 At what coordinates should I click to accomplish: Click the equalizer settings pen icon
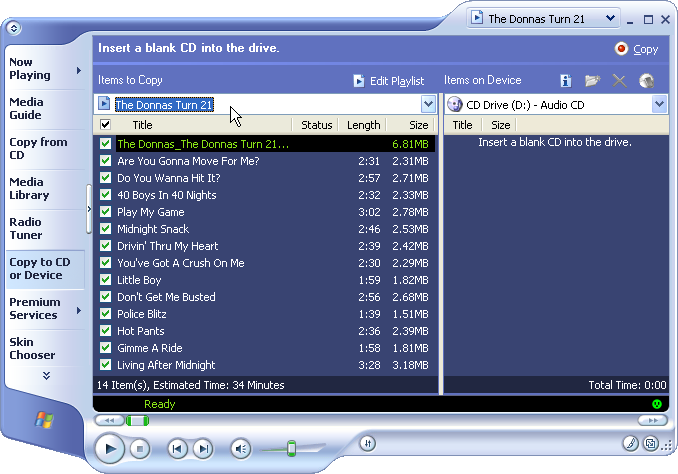pos(630,443)
